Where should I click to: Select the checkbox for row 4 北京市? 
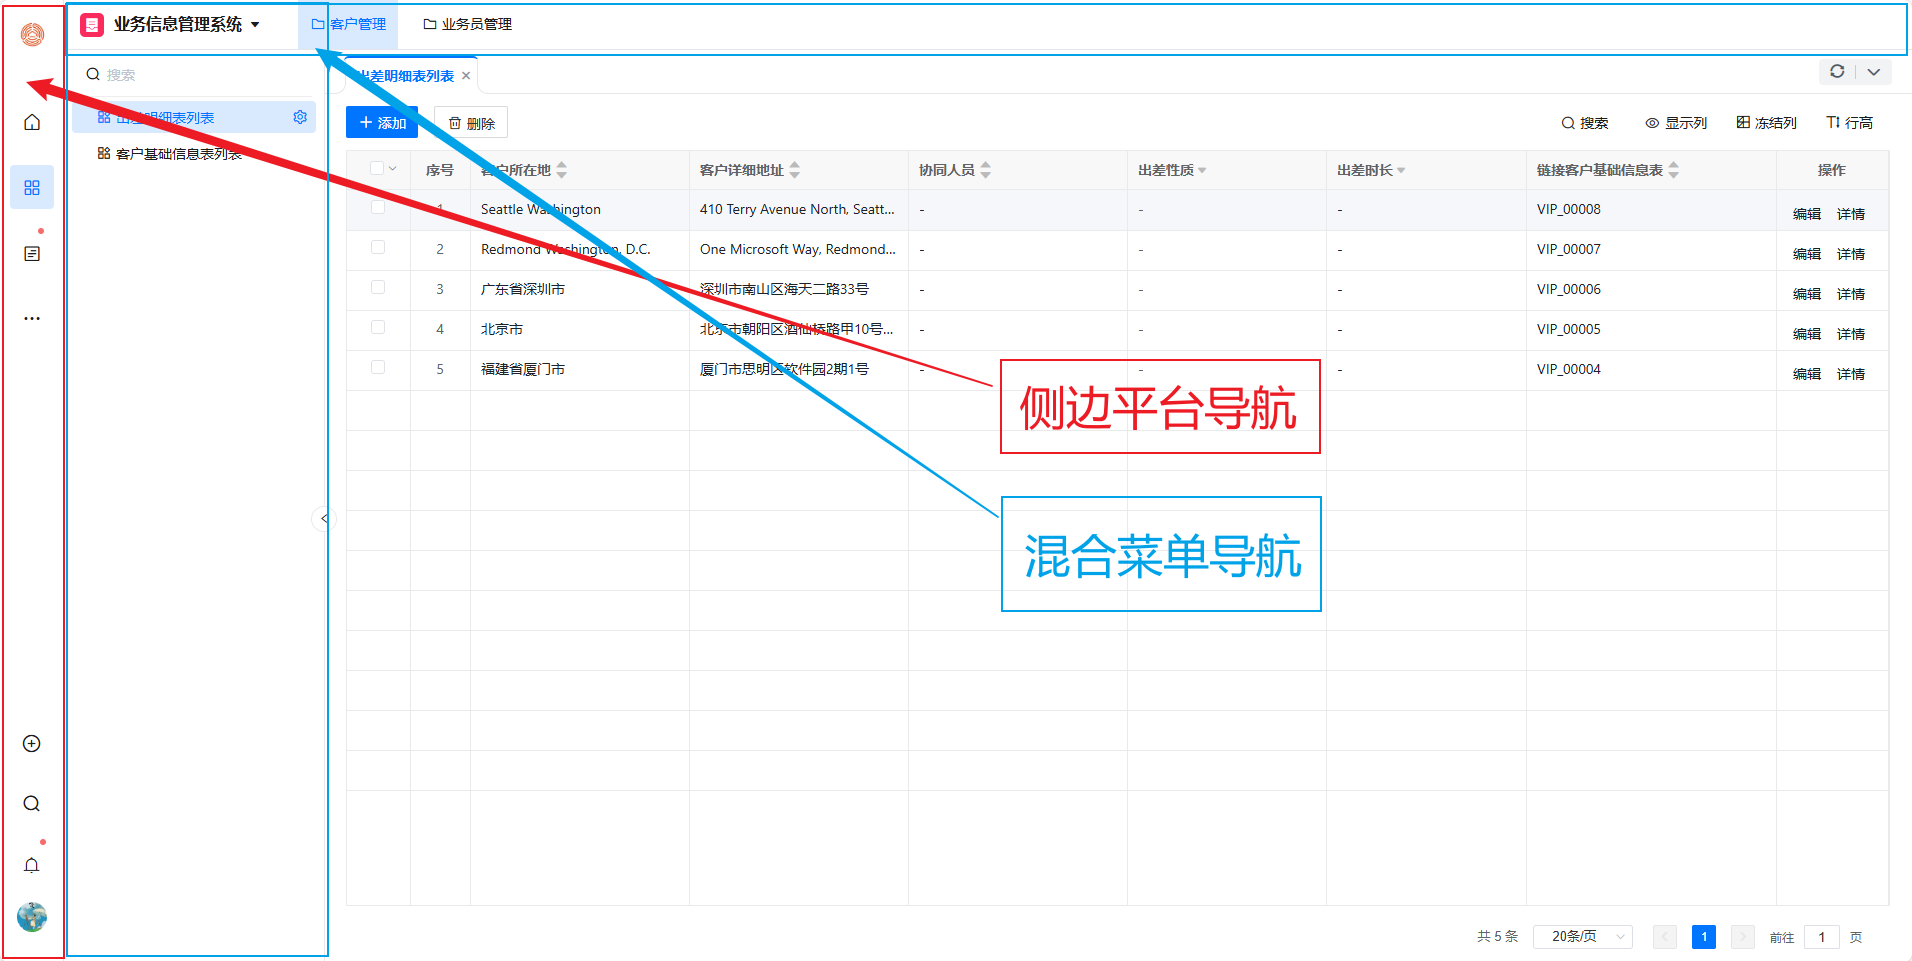[378, 328]
